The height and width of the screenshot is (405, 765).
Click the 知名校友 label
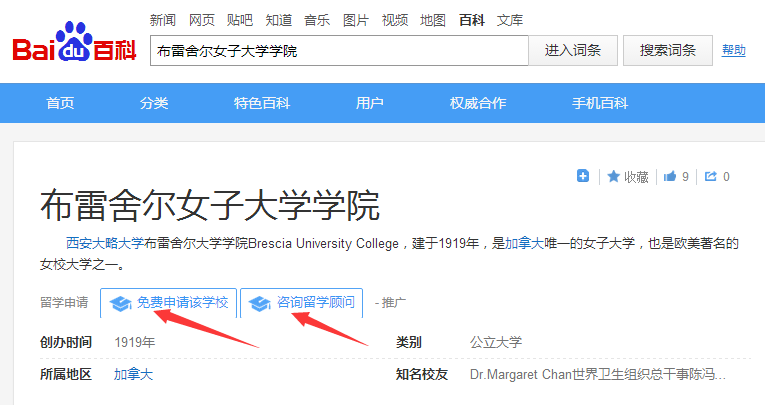(x=422, y=374)
